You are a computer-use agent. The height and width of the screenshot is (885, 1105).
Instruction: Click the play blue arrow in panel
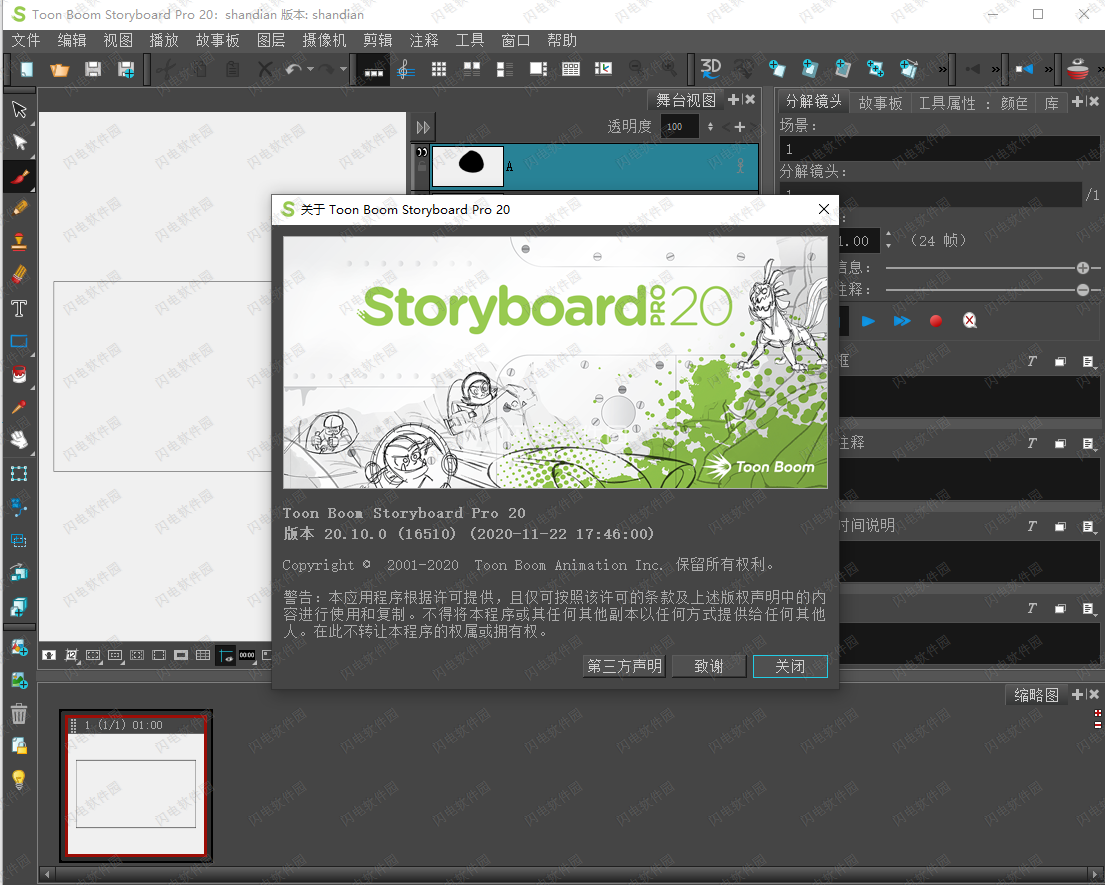tap(868, 321)
